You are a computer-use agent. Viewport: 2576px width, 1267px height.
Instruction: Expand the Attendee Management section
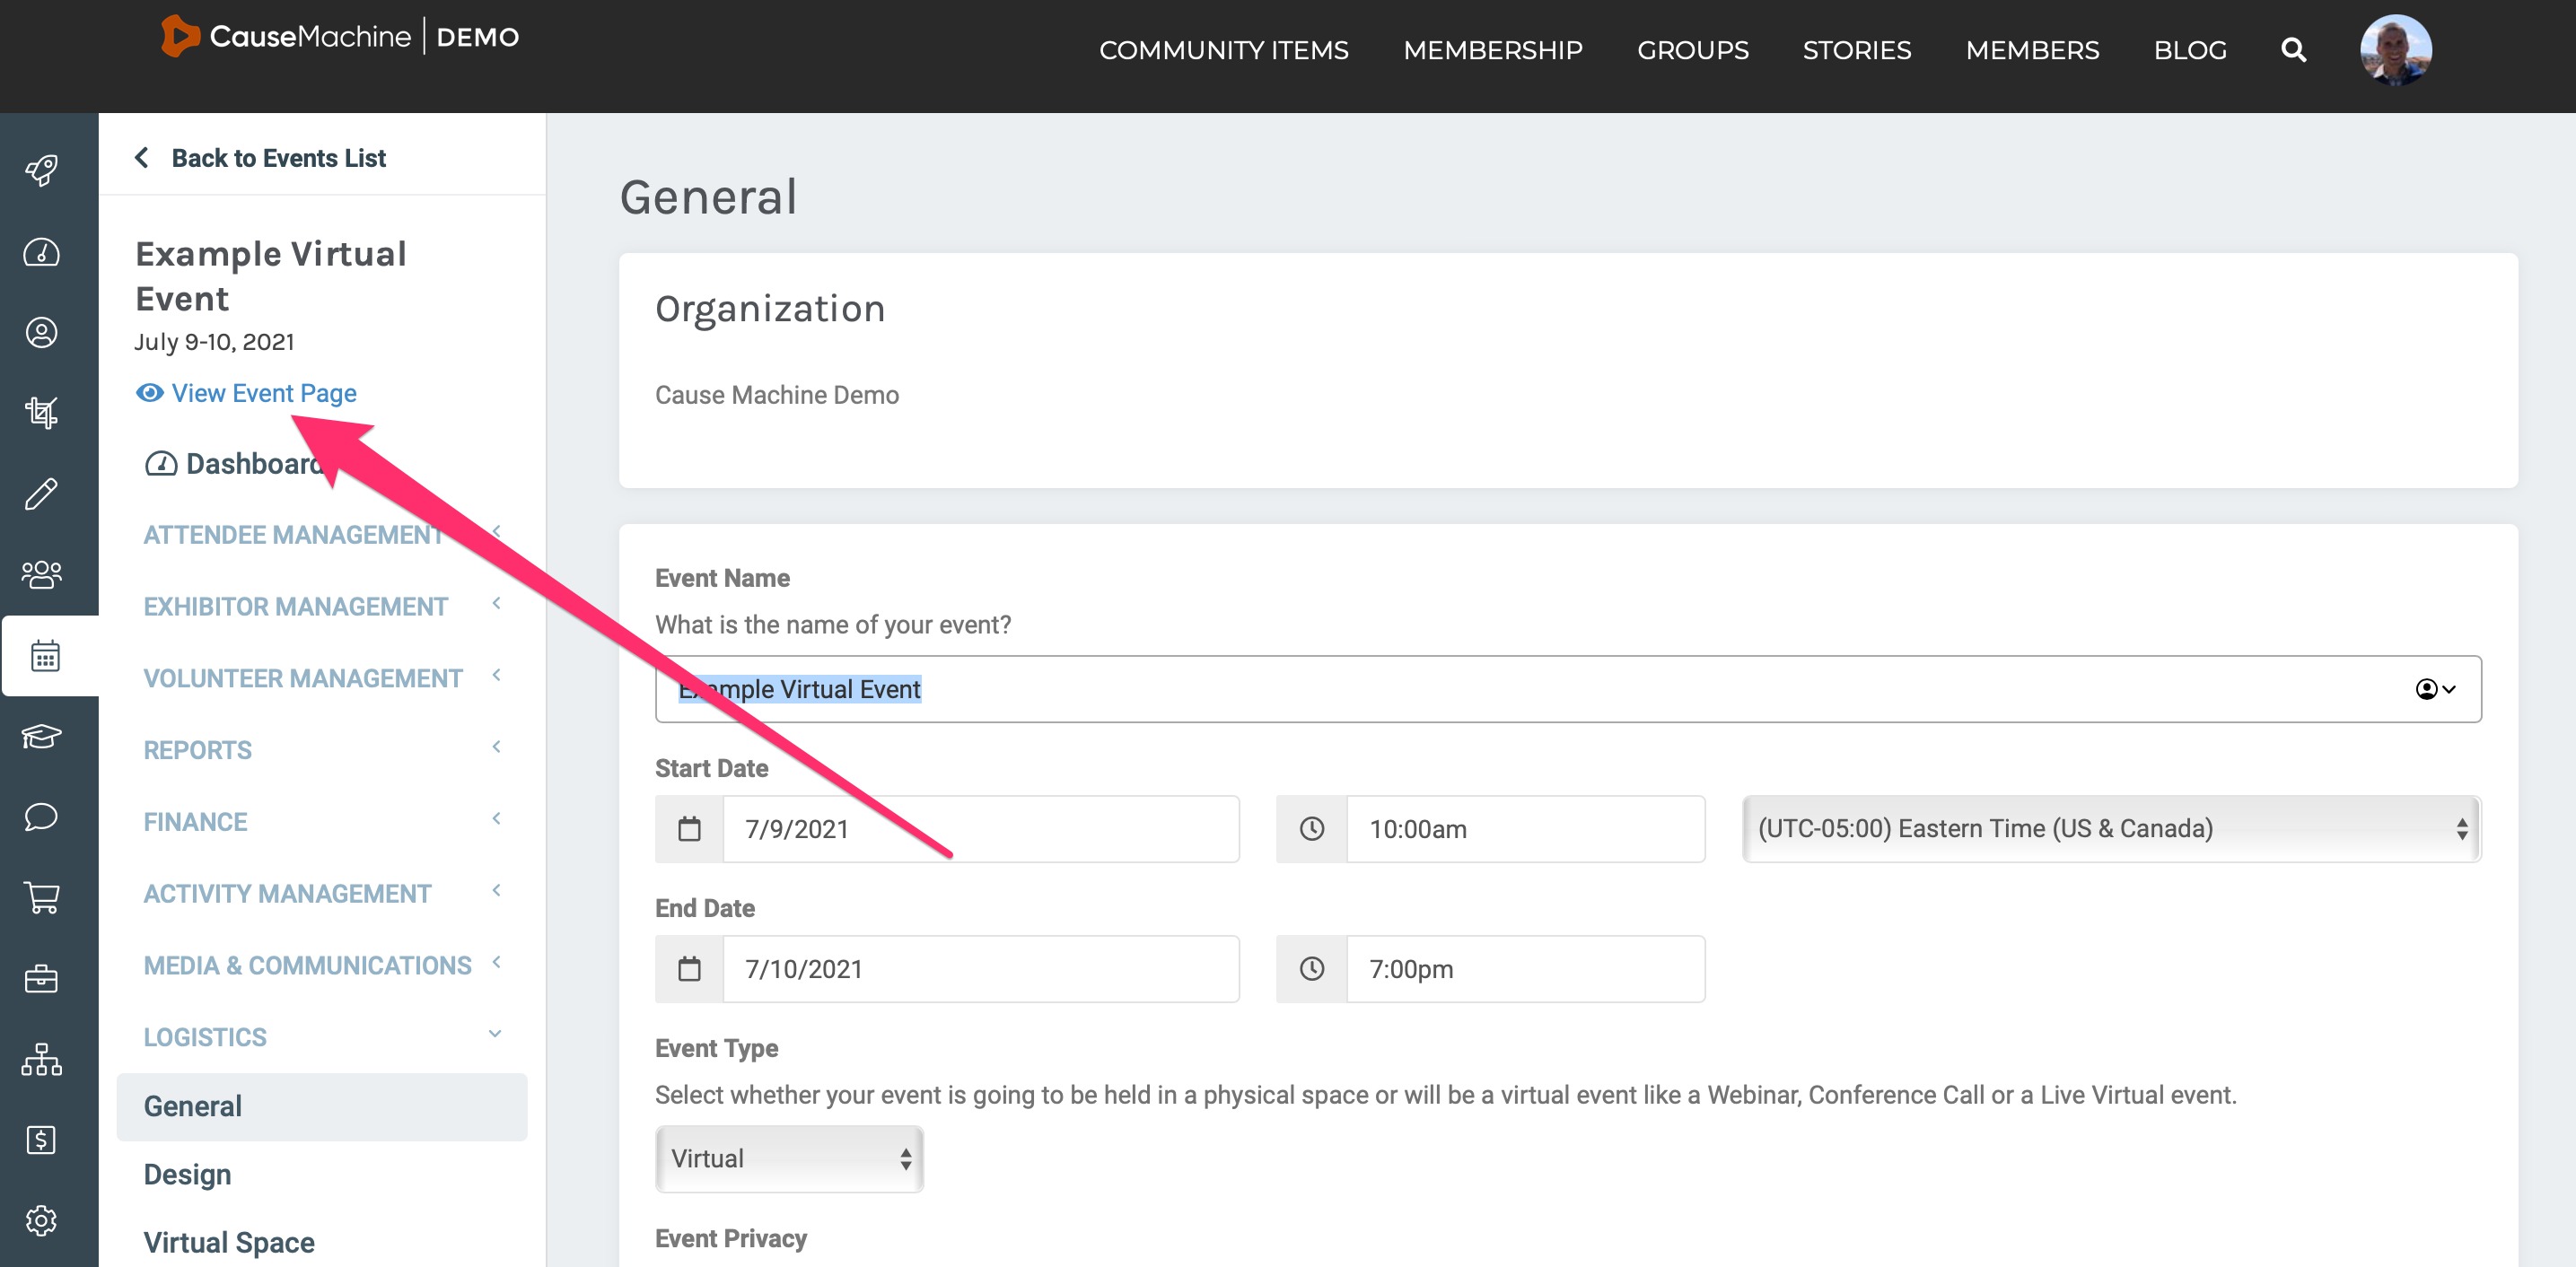point(294,535)
